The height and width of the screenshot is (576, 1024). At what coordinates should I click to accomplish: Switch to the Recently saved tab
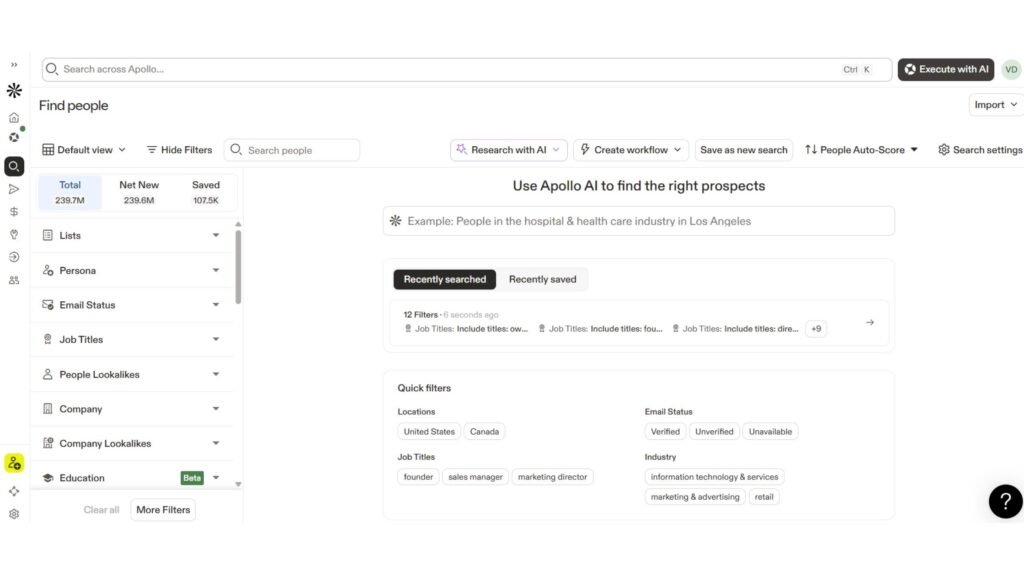click(543, 279)
